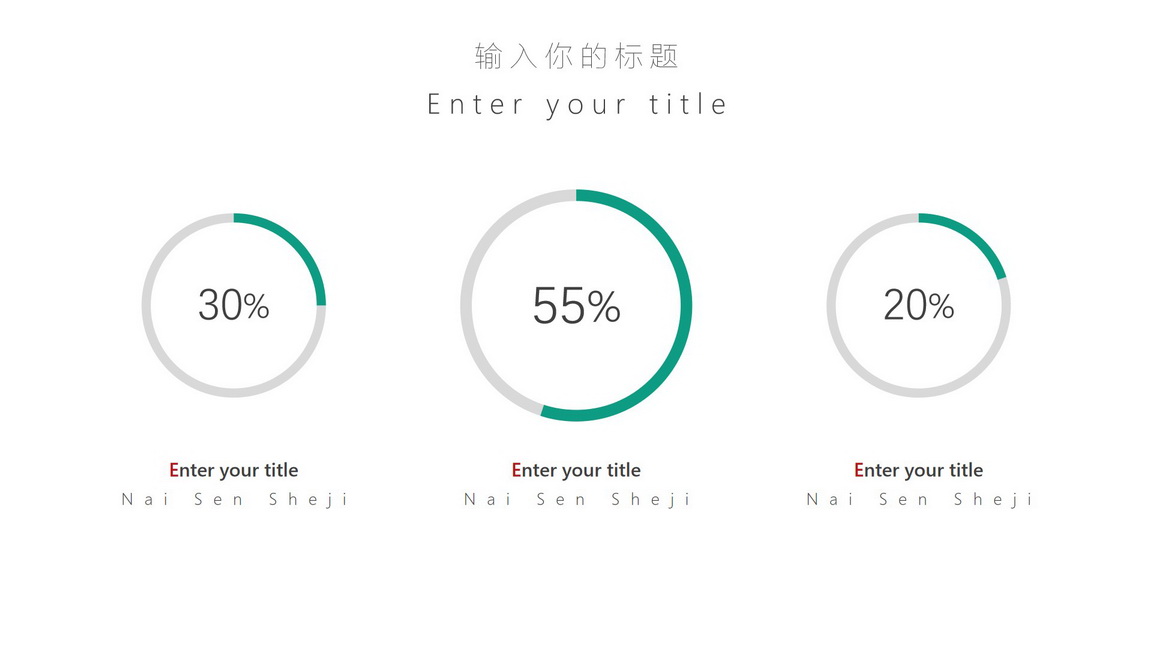Select 'Enter your title' under the 20% ring

click(x=918, y=470)
